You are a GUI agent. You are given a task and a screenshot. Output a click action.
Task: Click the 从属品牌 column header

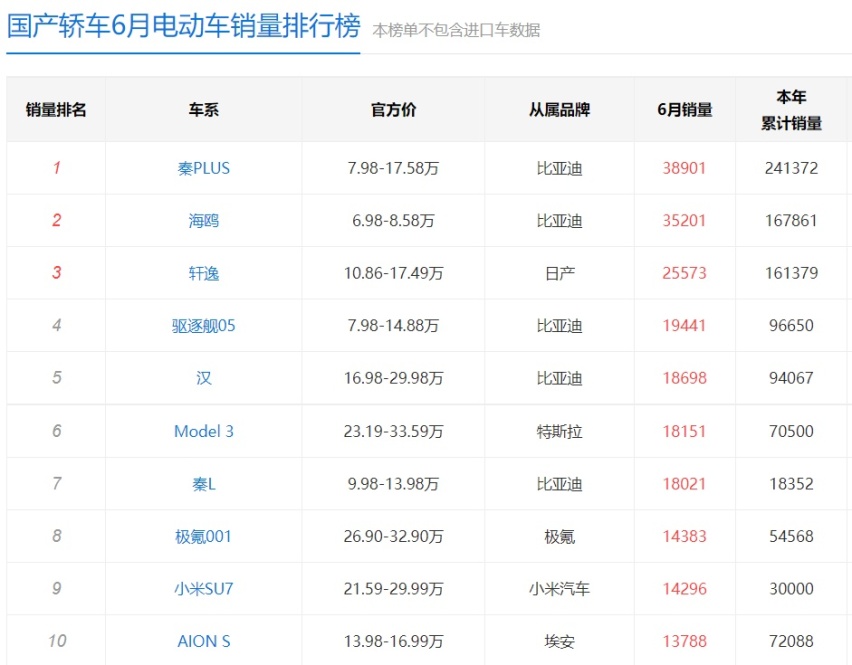pos(560,110)
